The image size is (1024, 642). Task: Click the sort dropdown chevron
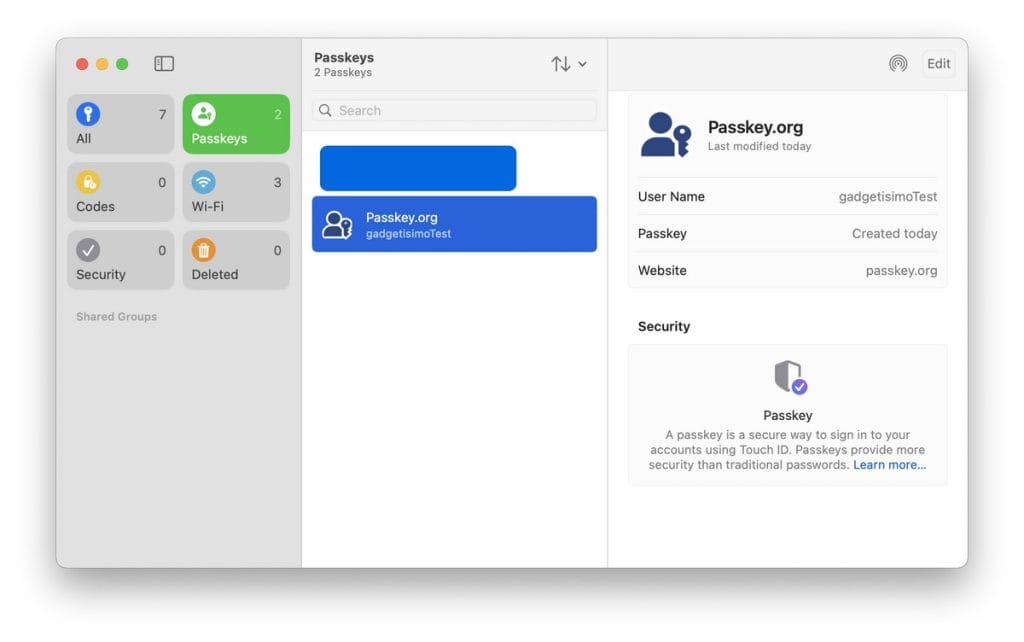point(583,64)
